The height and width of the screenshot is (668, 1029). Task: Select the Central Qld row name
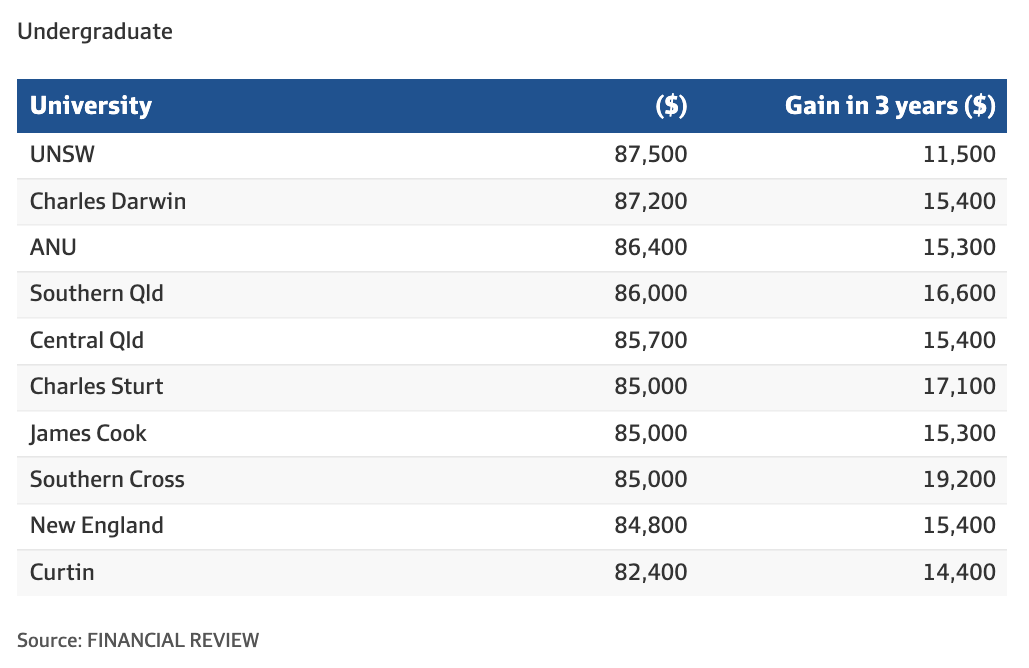click(87, 340)
